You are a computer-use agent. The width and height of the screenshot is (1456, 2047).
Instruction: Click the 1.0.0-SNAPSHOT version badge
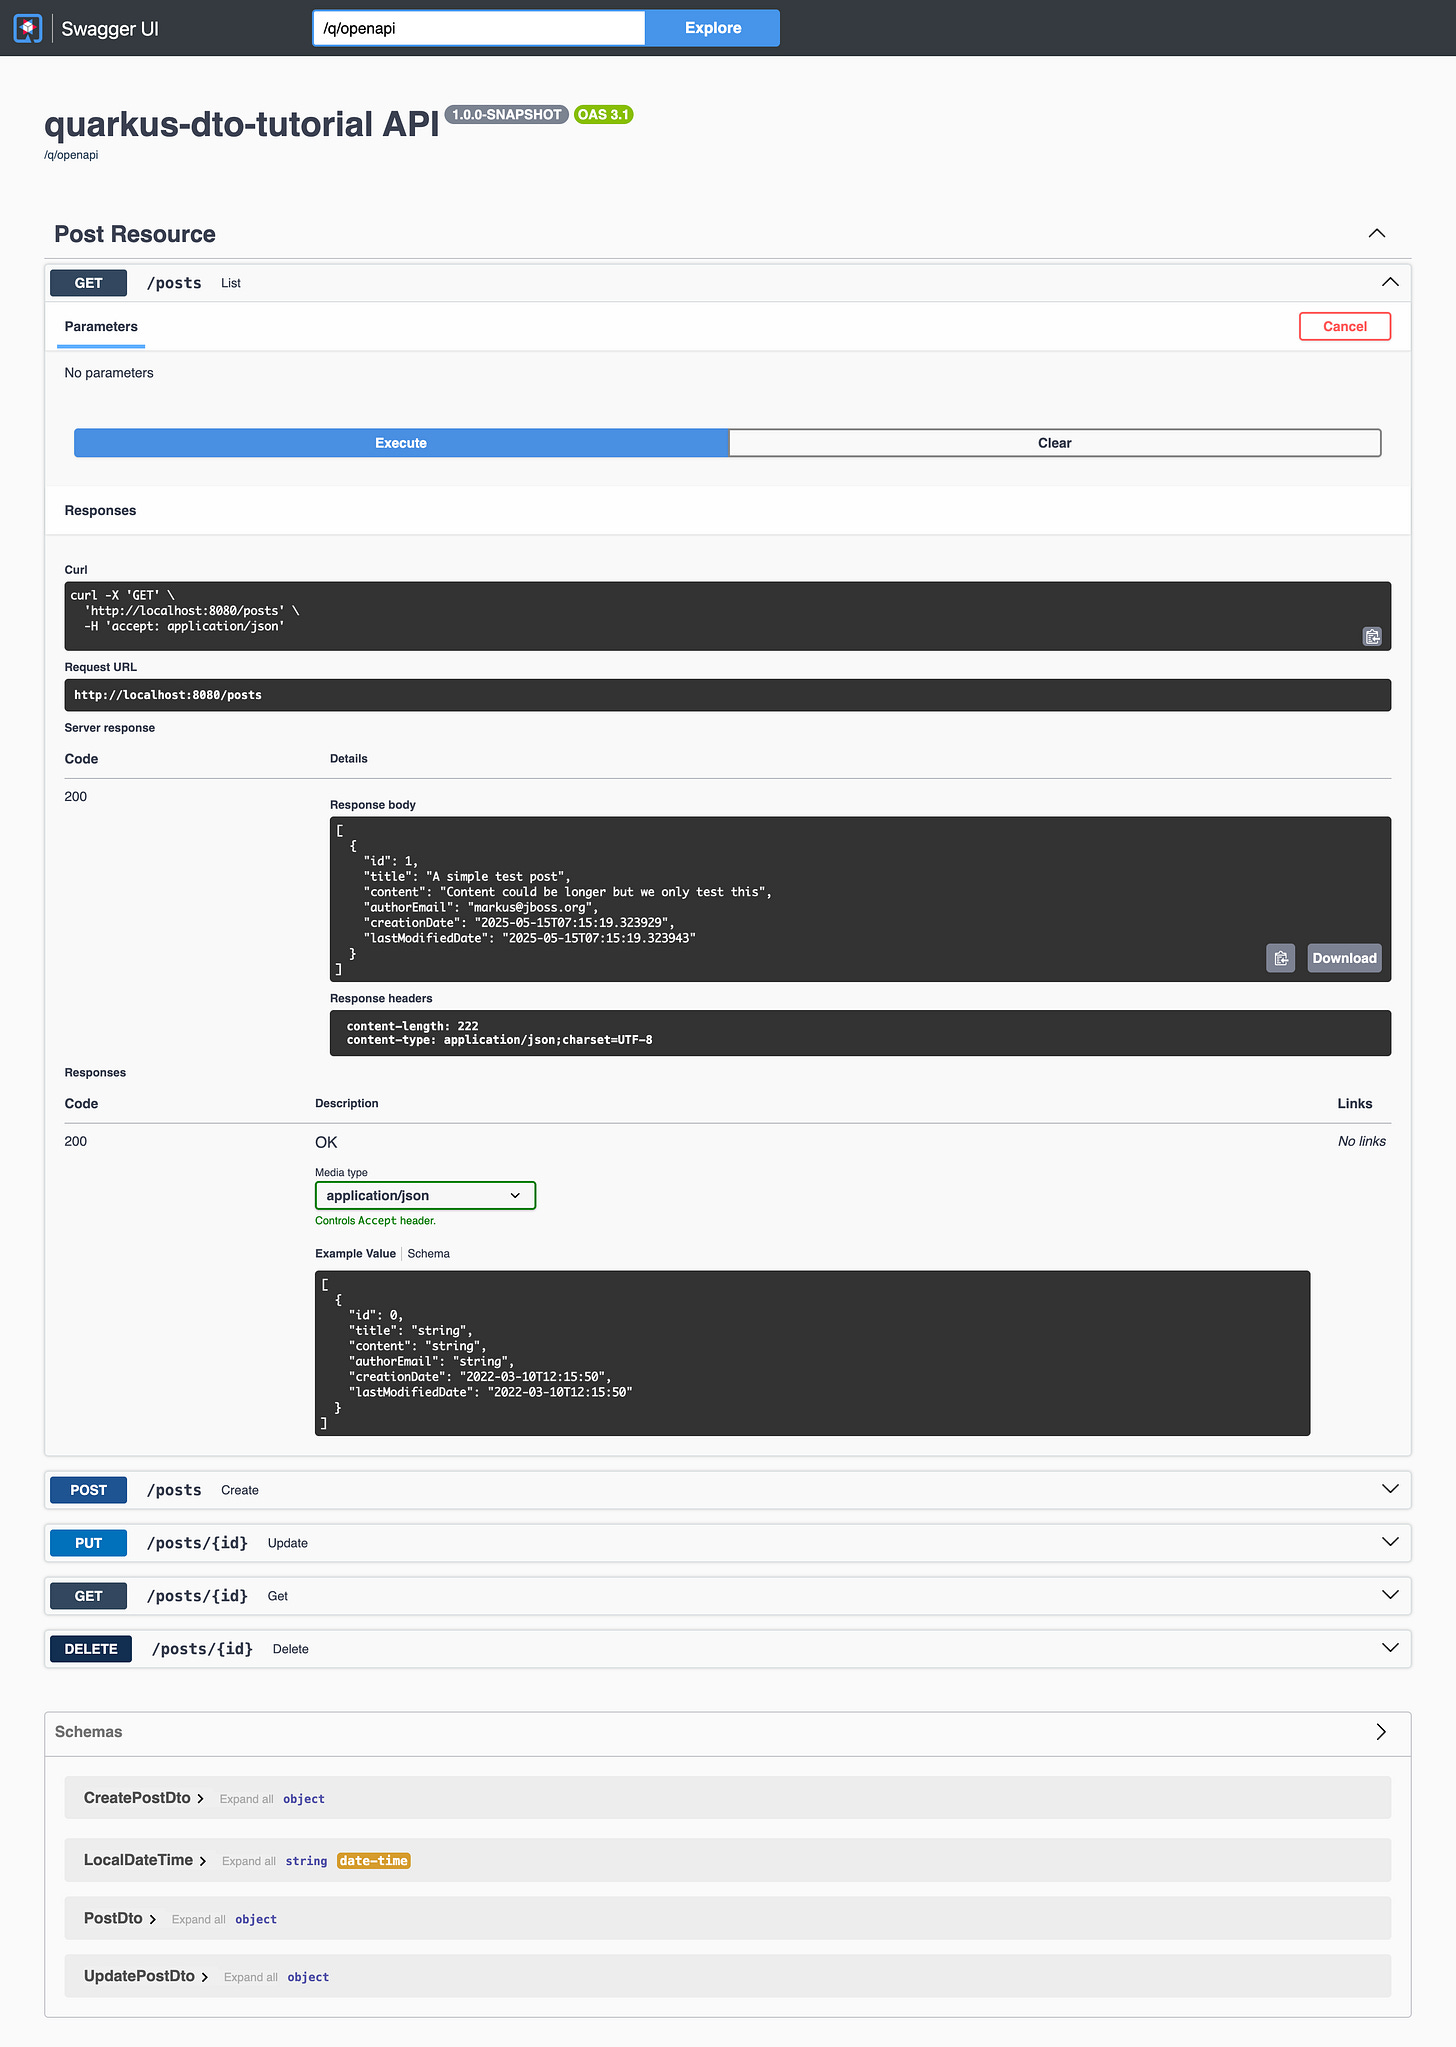coord(506,115)
